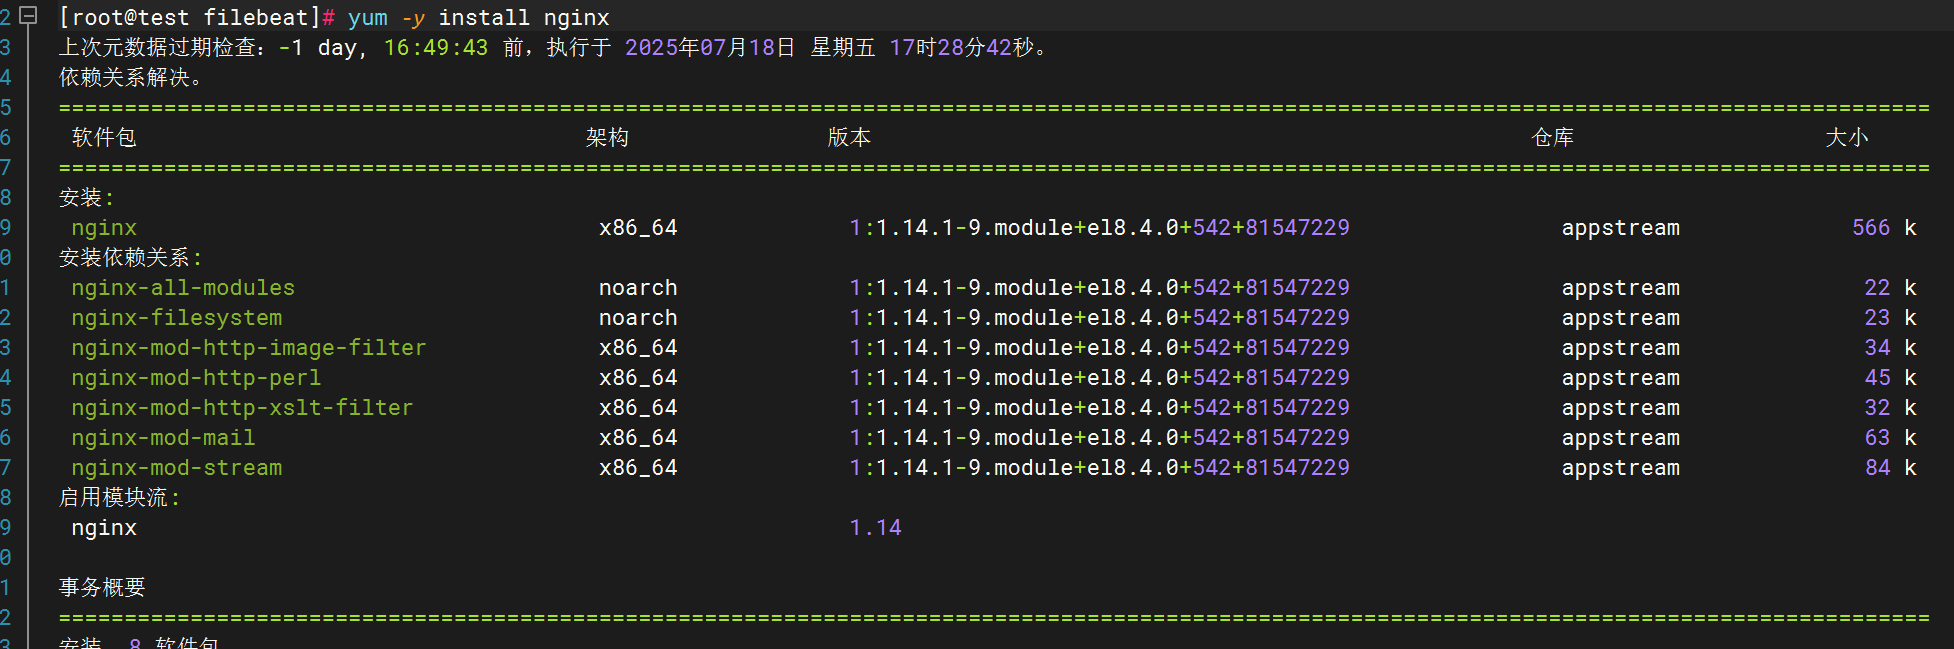Collapse the fold marker beside the yum command
The height and width of the screenshot is (649, 1954).
click(29, 16)
